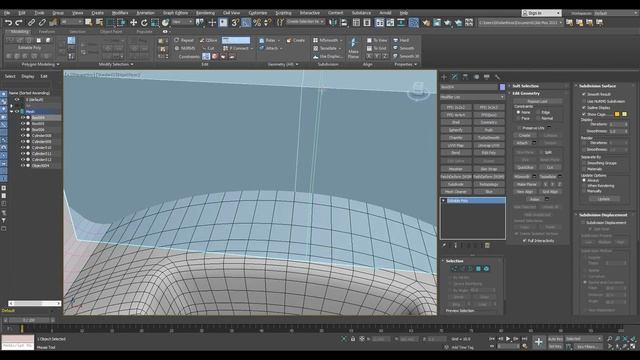Click the Scene Explorer horizontal scrollbar
Image resolution: width=640 pixels, height=360 pixels.
(35, 303)
